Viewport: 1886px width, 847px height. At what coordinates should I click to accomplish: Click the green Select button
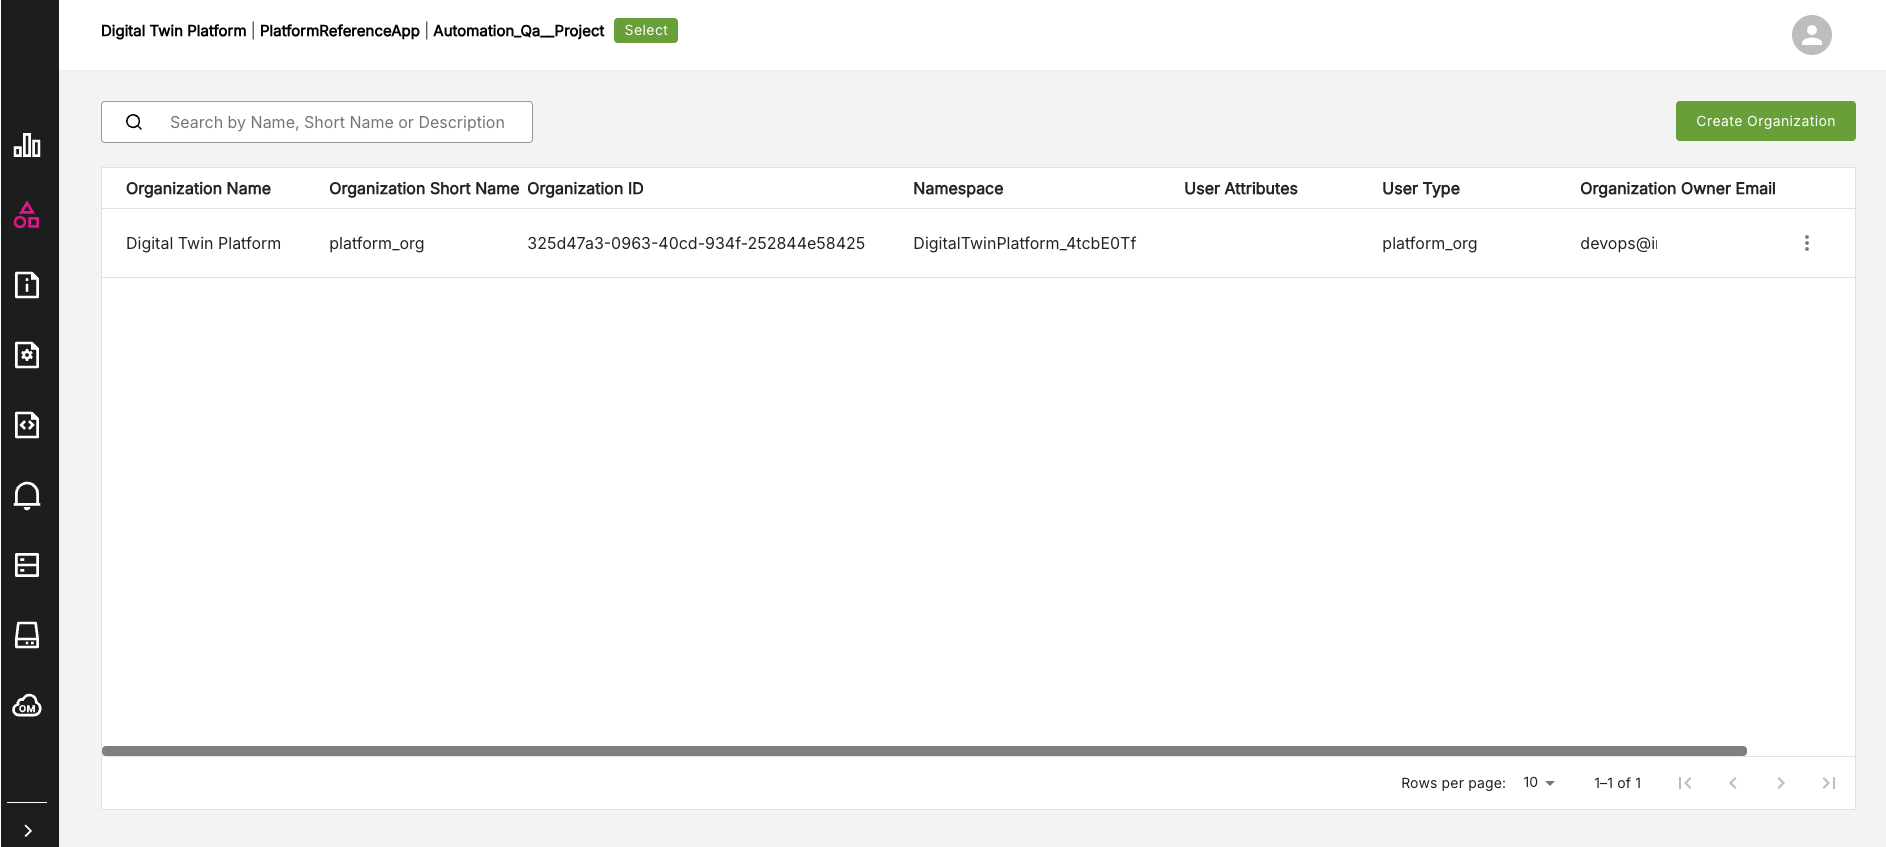pos(645,31)
